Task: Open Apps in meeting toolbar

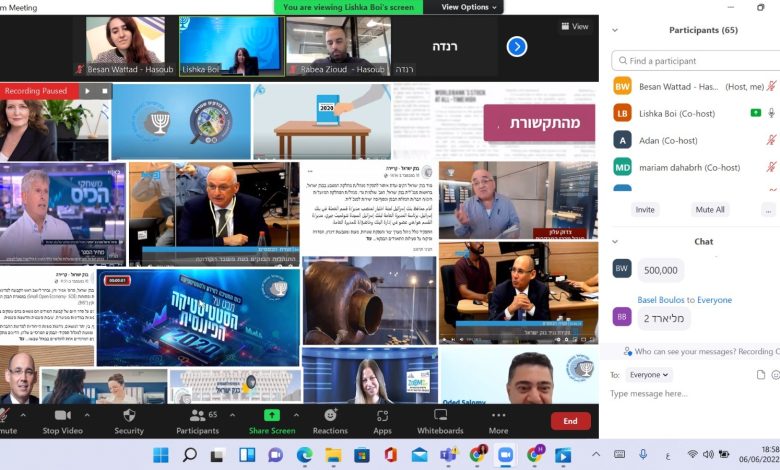Action: pyautogui.click(x=382, y=422)
